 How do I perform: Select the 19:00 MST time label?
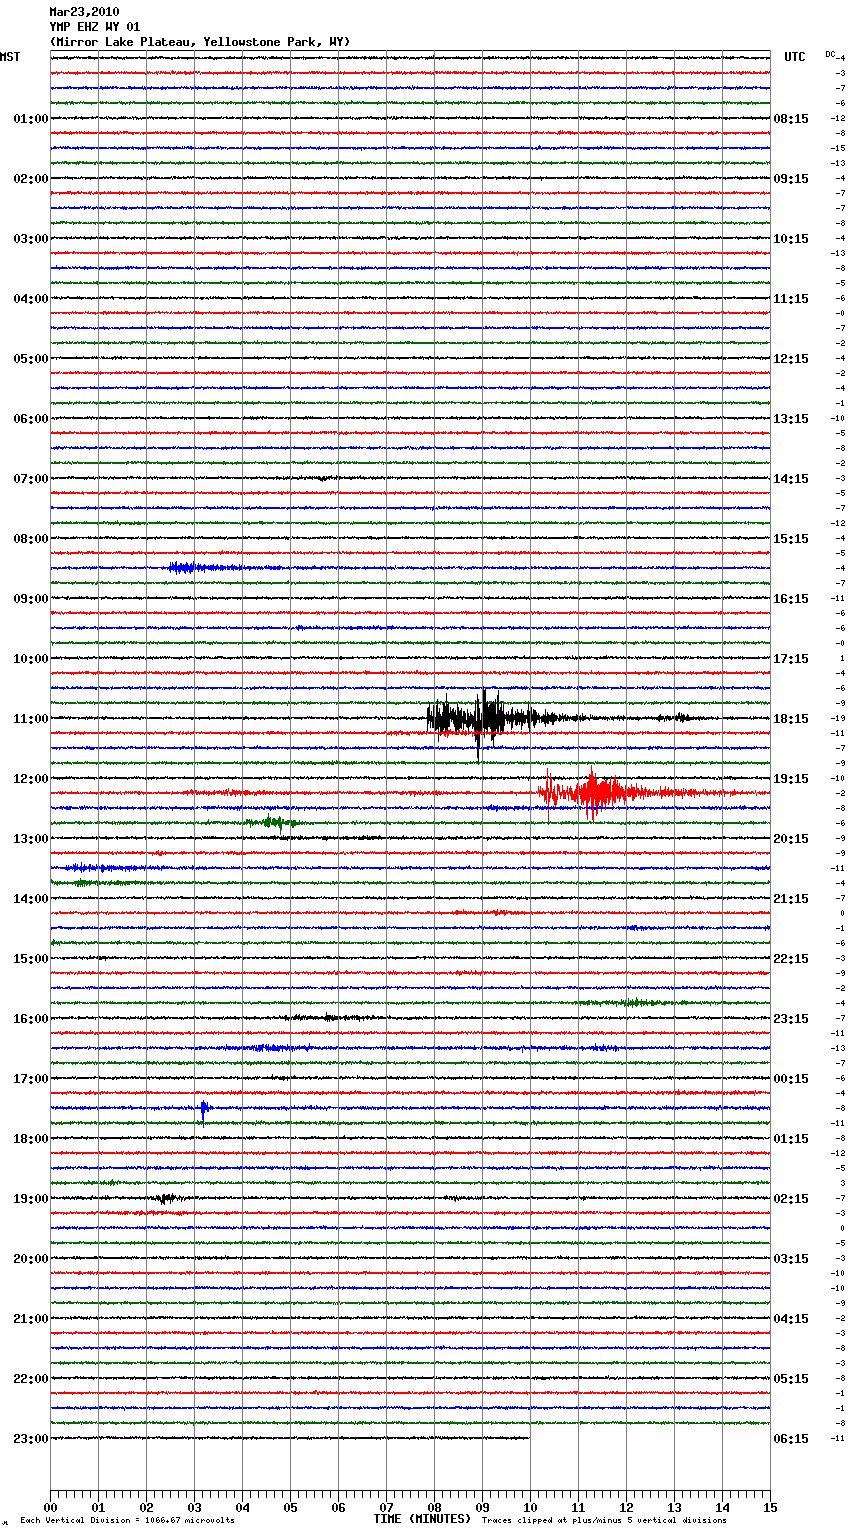(x=30, y=1199)
